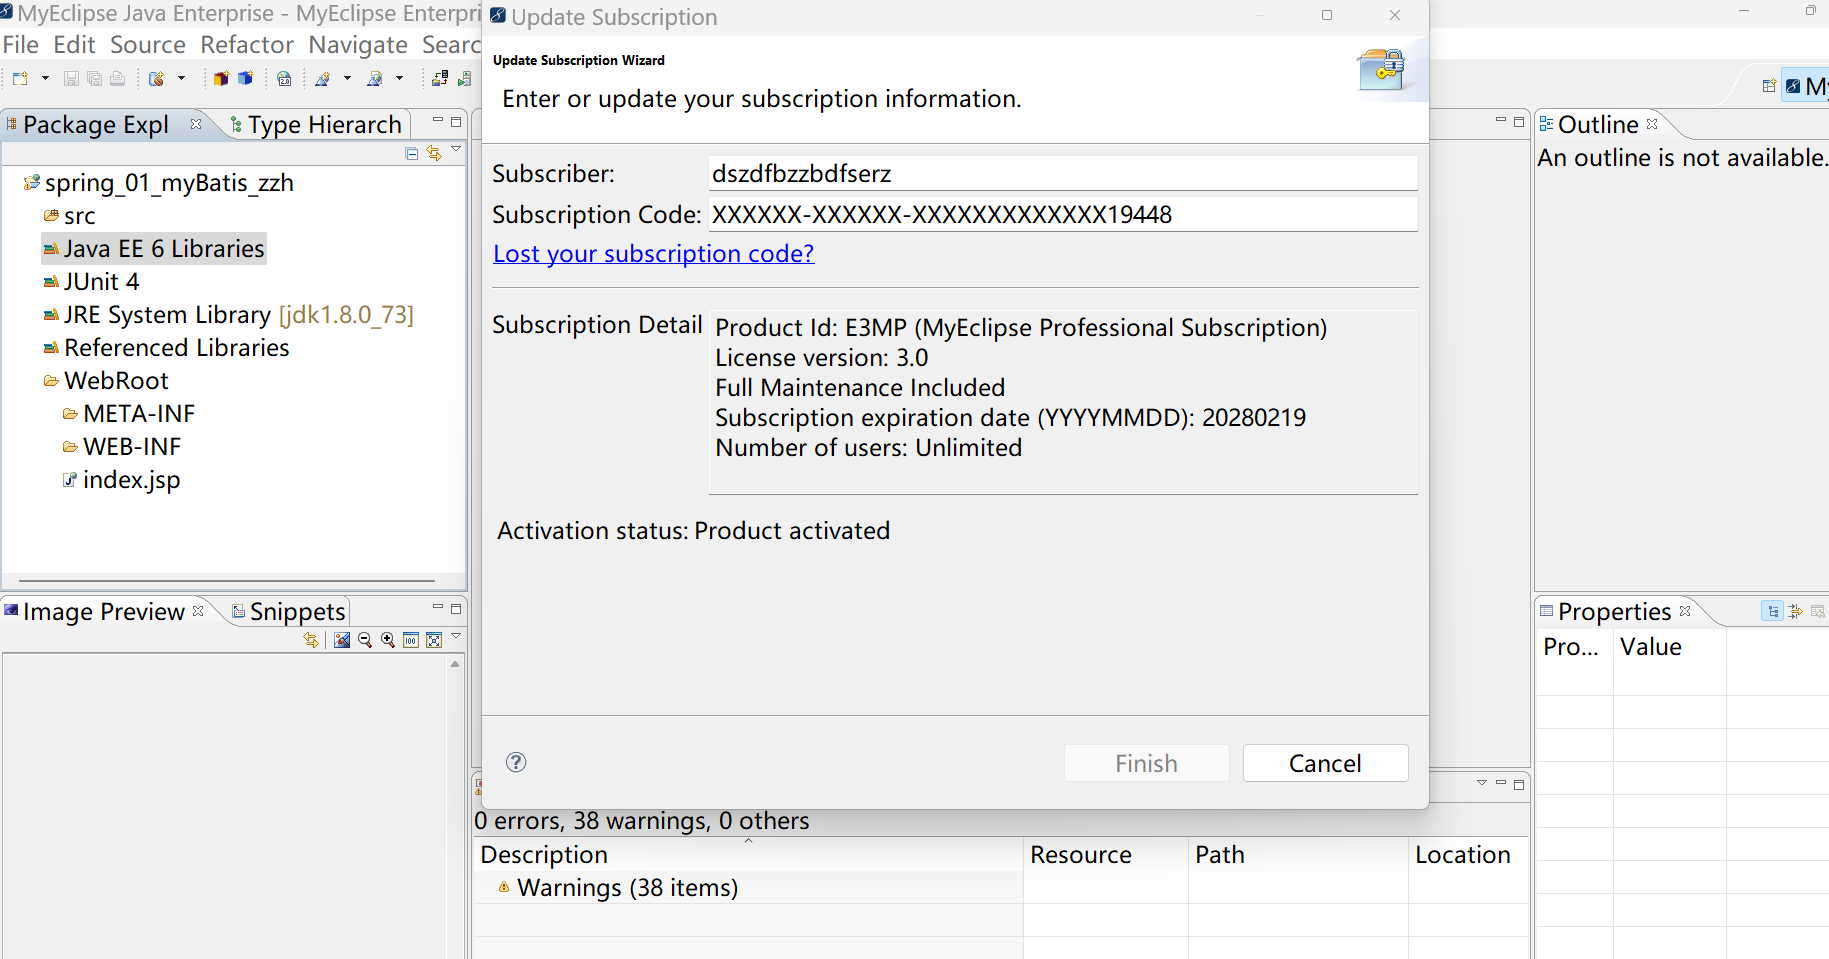Click the blue new module cube icon

coord(245,78)
